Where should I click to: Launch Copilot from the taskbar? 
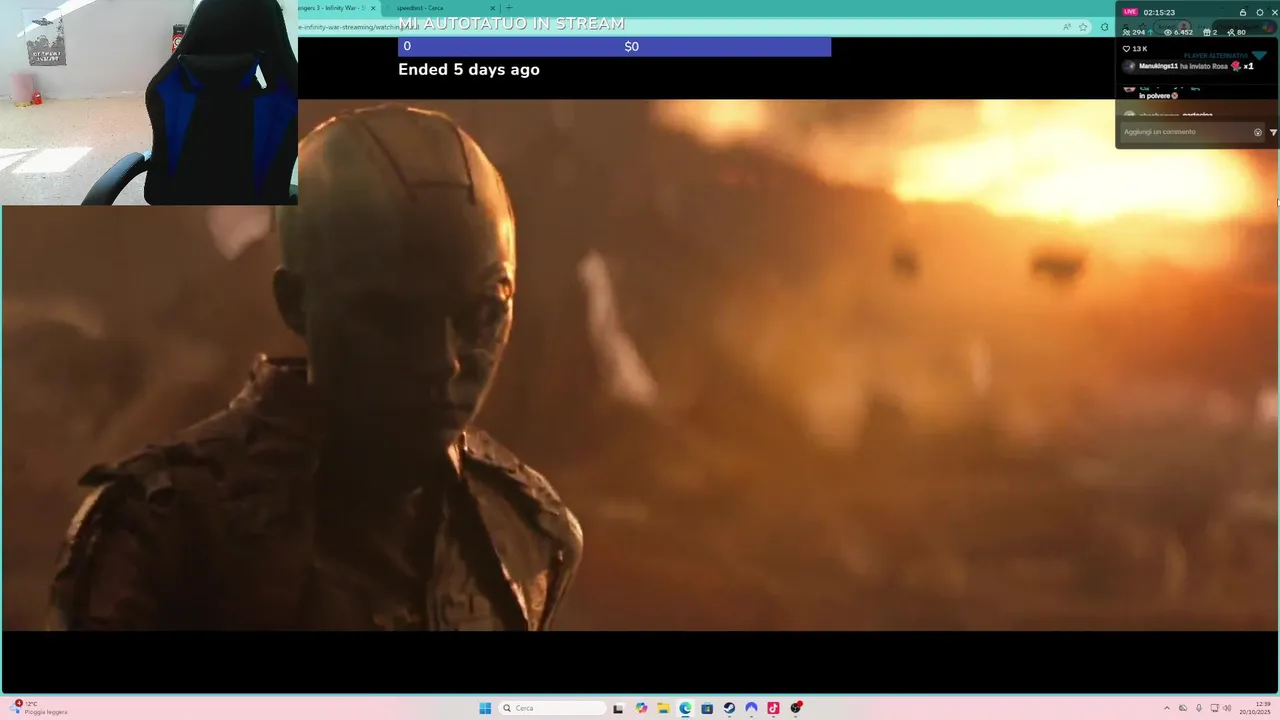tap(641, 708)
